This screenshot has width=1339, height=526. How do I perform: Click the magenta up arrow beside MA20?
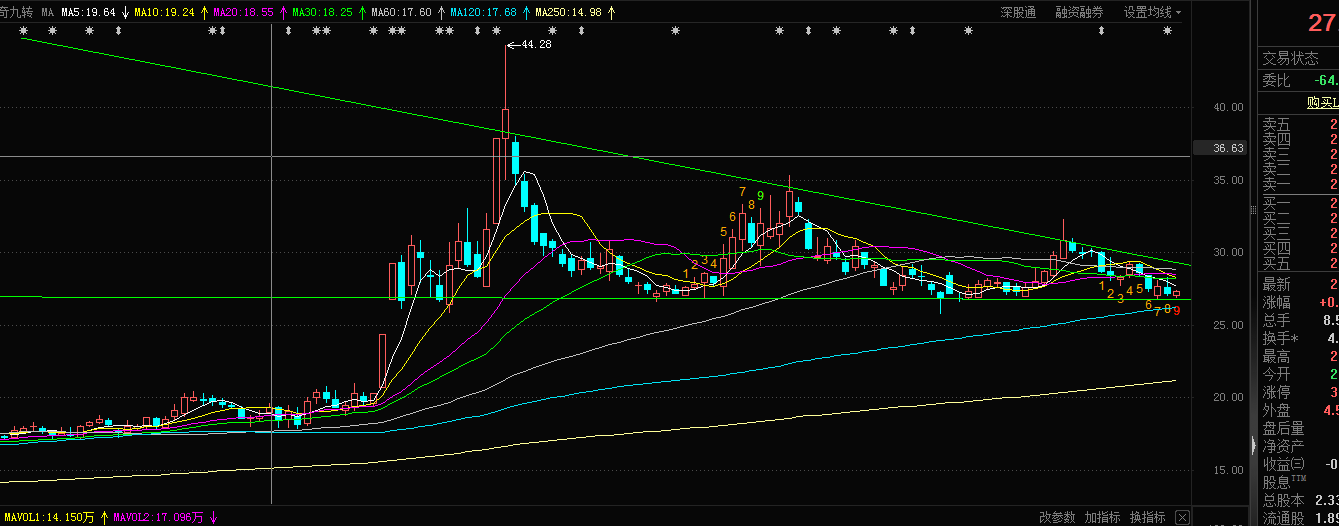tap(282, 13)
